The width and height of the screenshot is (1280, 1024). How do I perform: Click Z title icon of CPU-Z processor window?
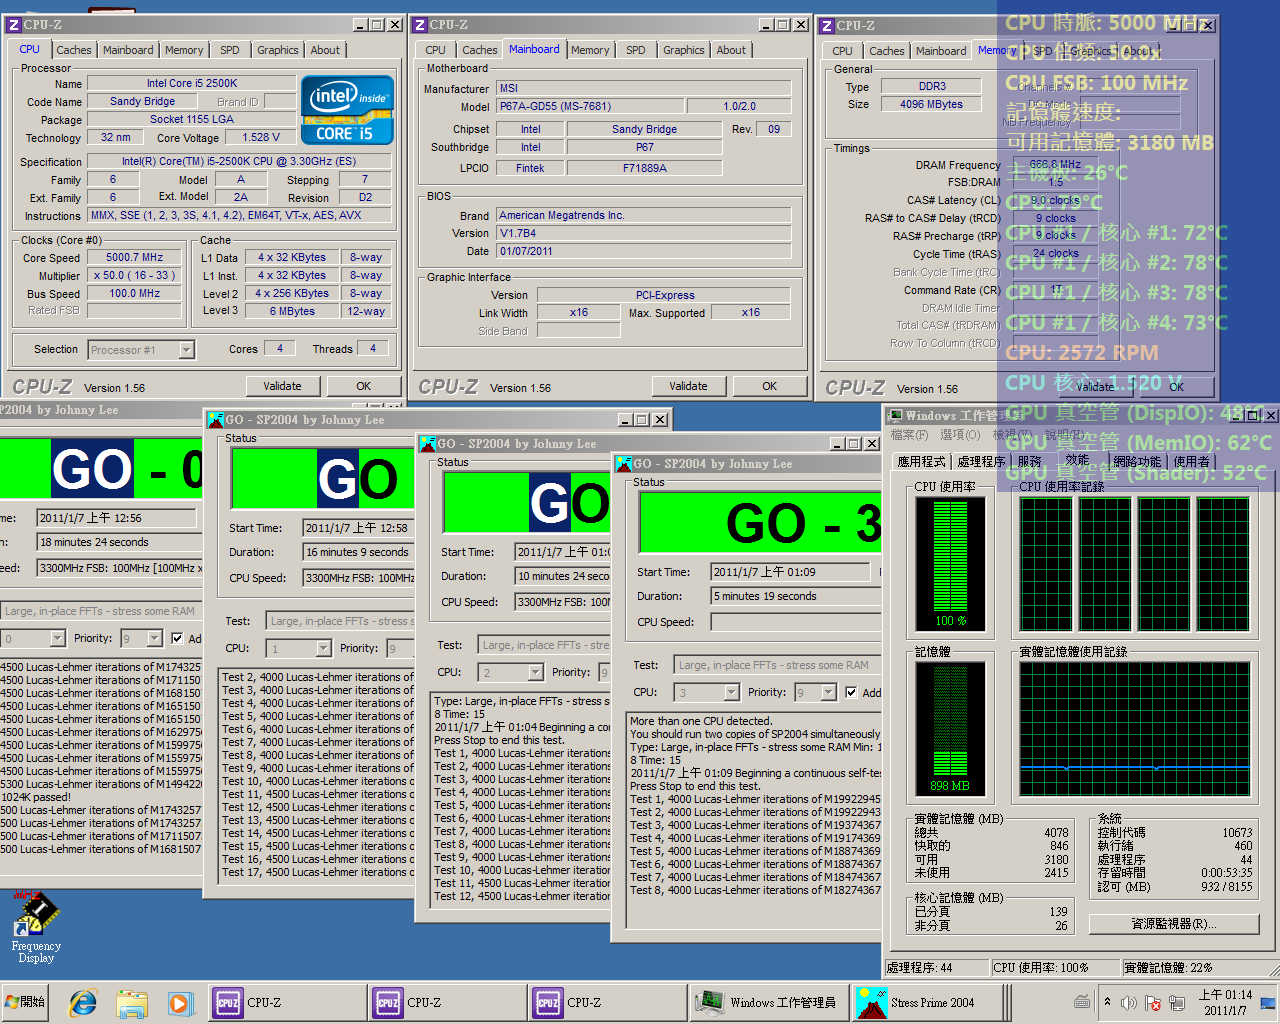14,24
